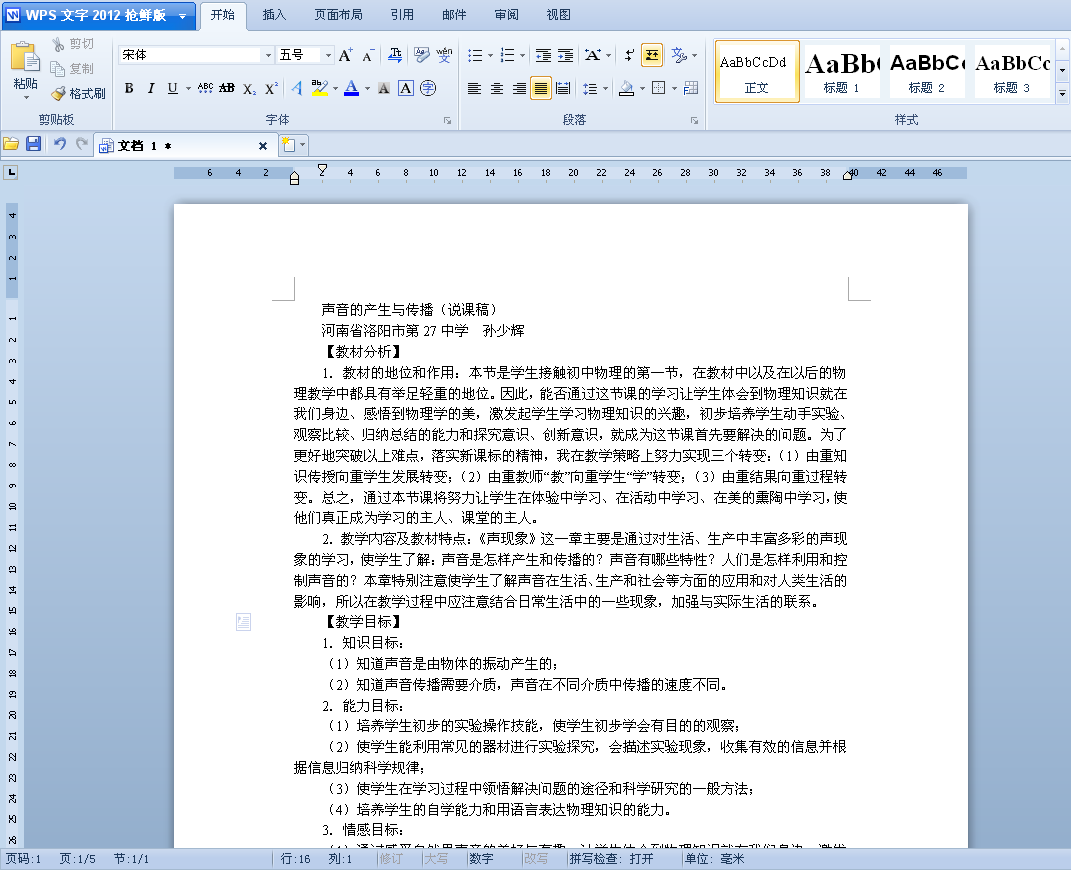
Task: Click the undo arrow icon
Action: (60, 145)
